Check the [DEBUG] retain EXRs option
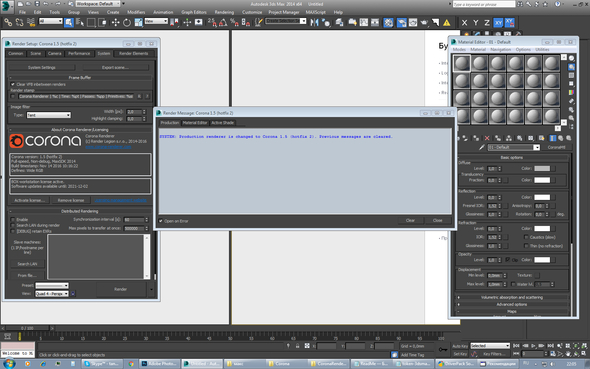 point(13,231)
